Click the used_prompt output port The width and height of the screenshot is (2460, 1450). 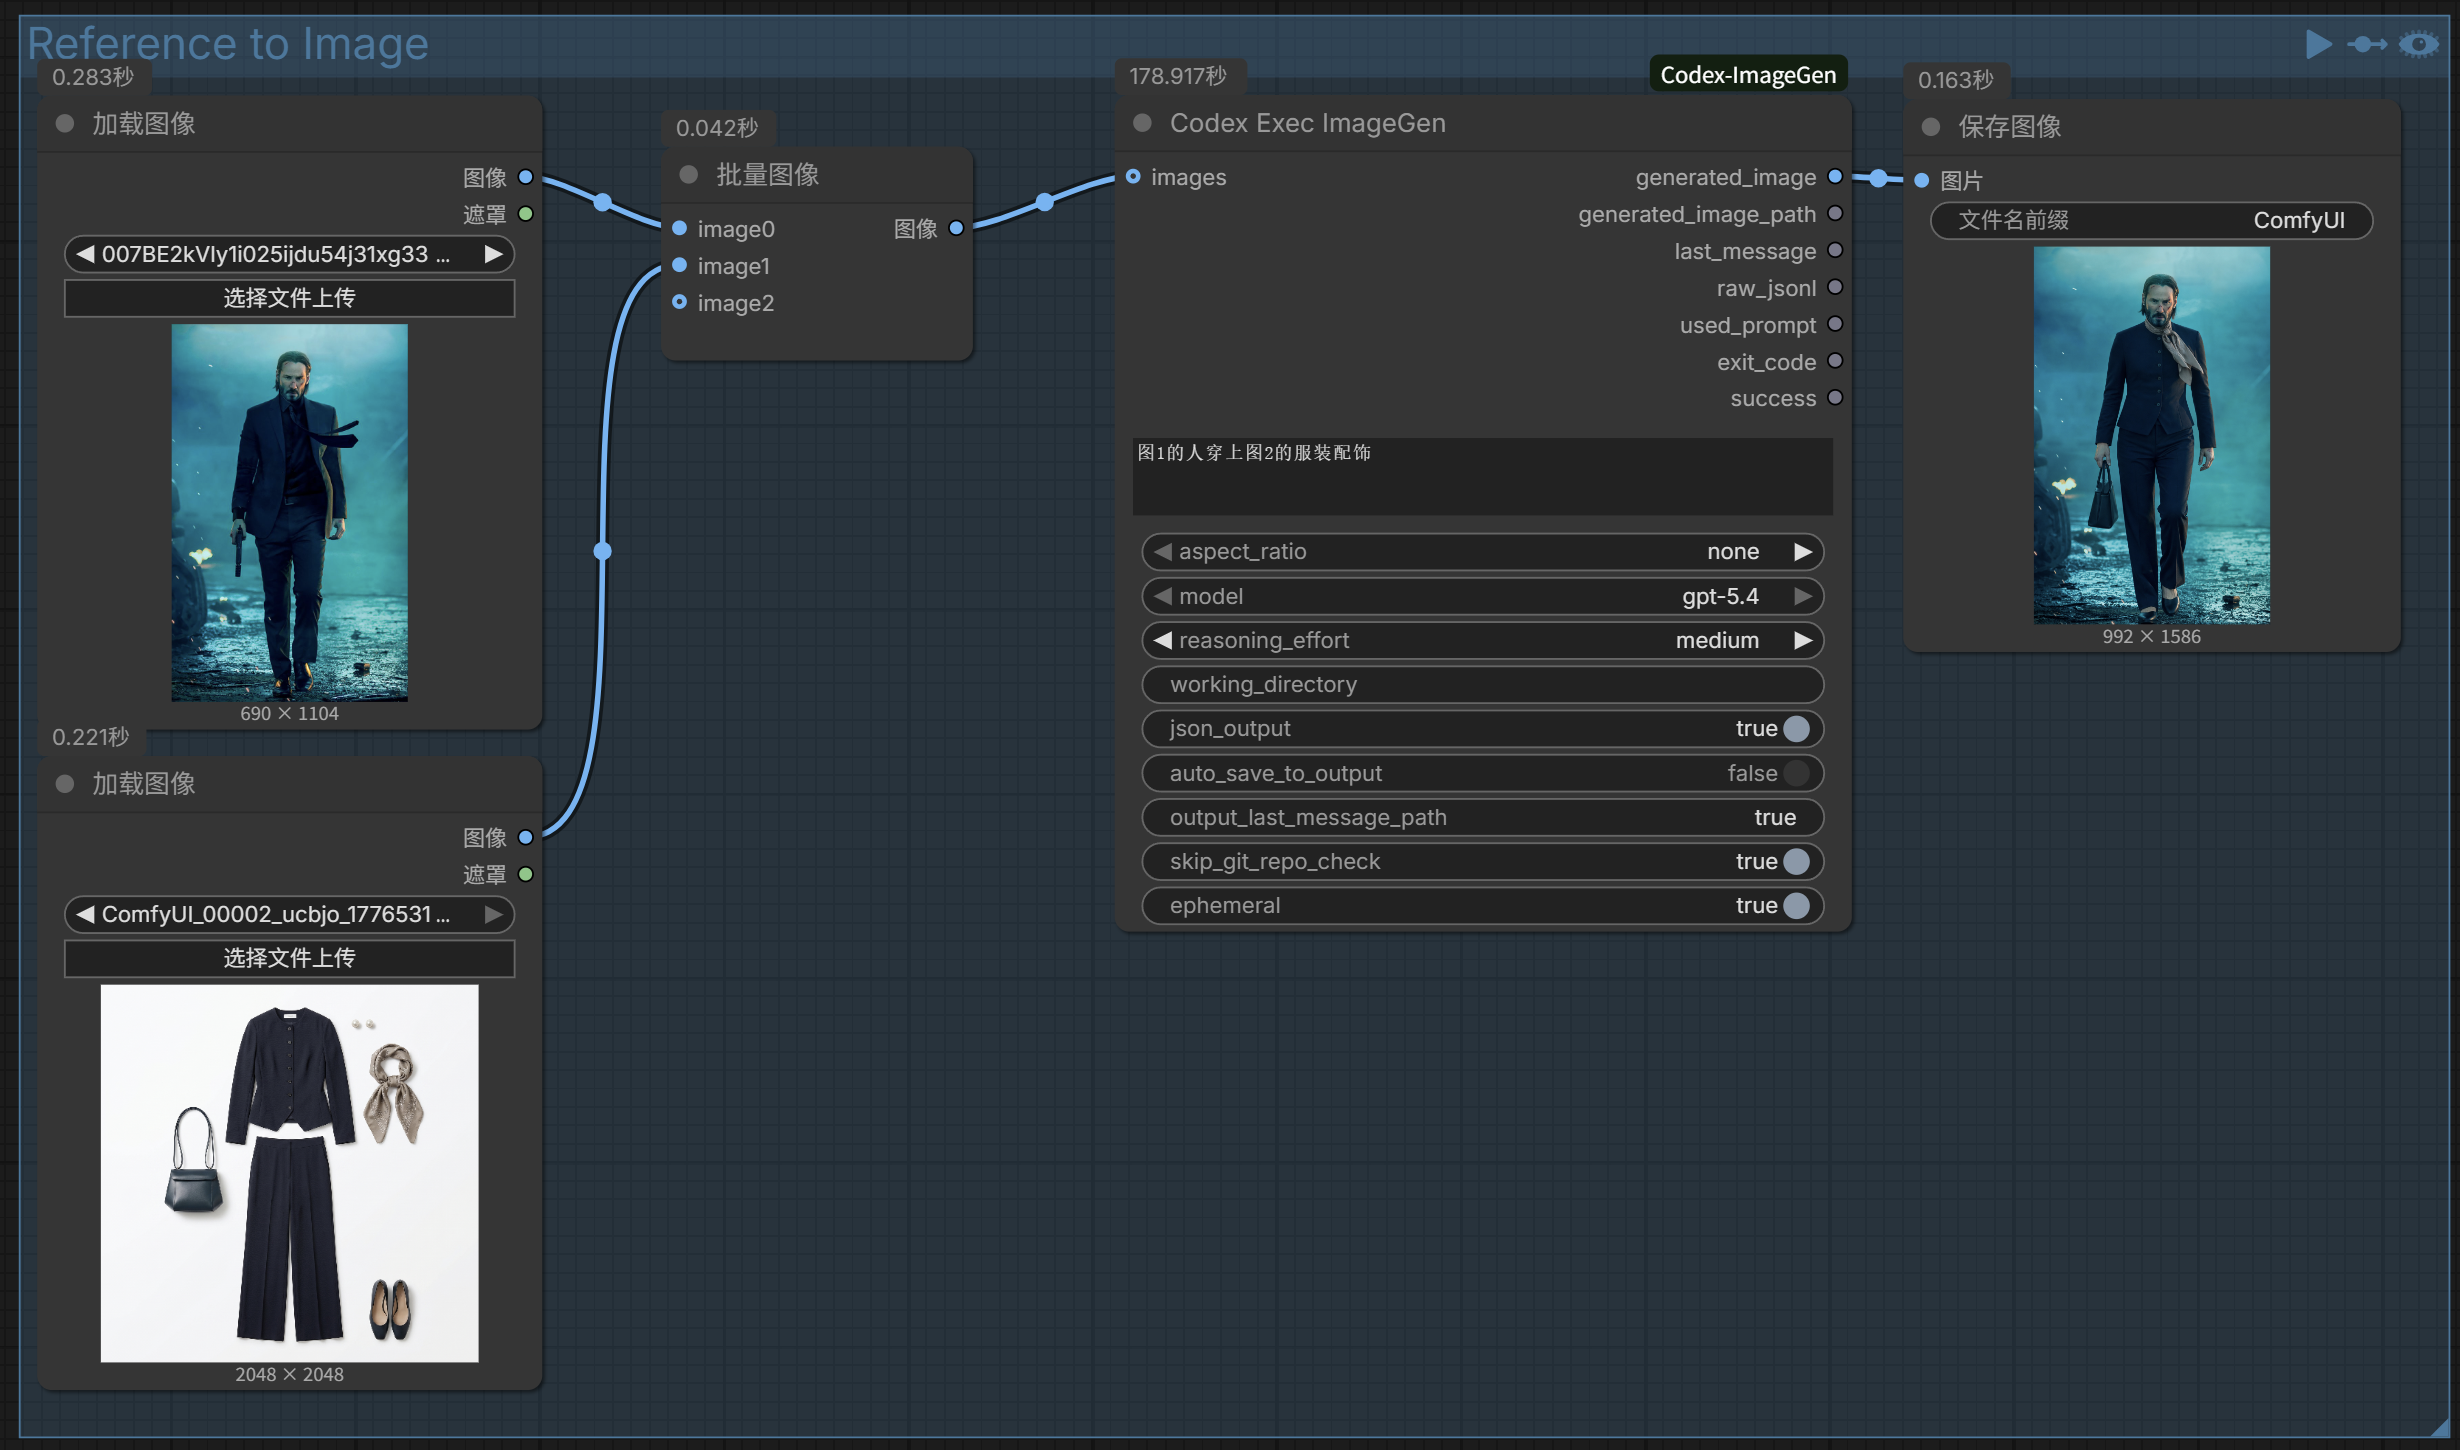[1835, 324]
